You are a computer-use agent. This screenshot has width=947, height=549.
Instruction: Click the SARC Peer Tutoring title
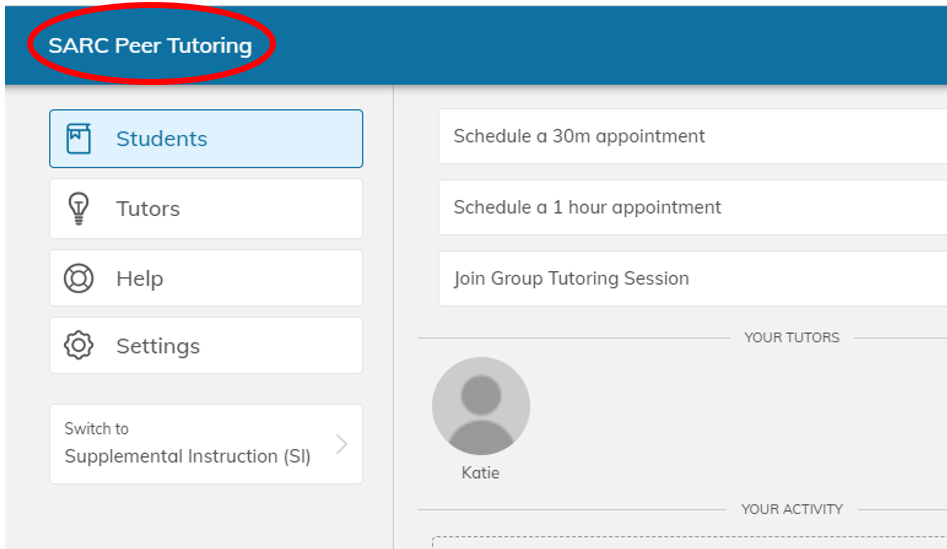(150, 45)
